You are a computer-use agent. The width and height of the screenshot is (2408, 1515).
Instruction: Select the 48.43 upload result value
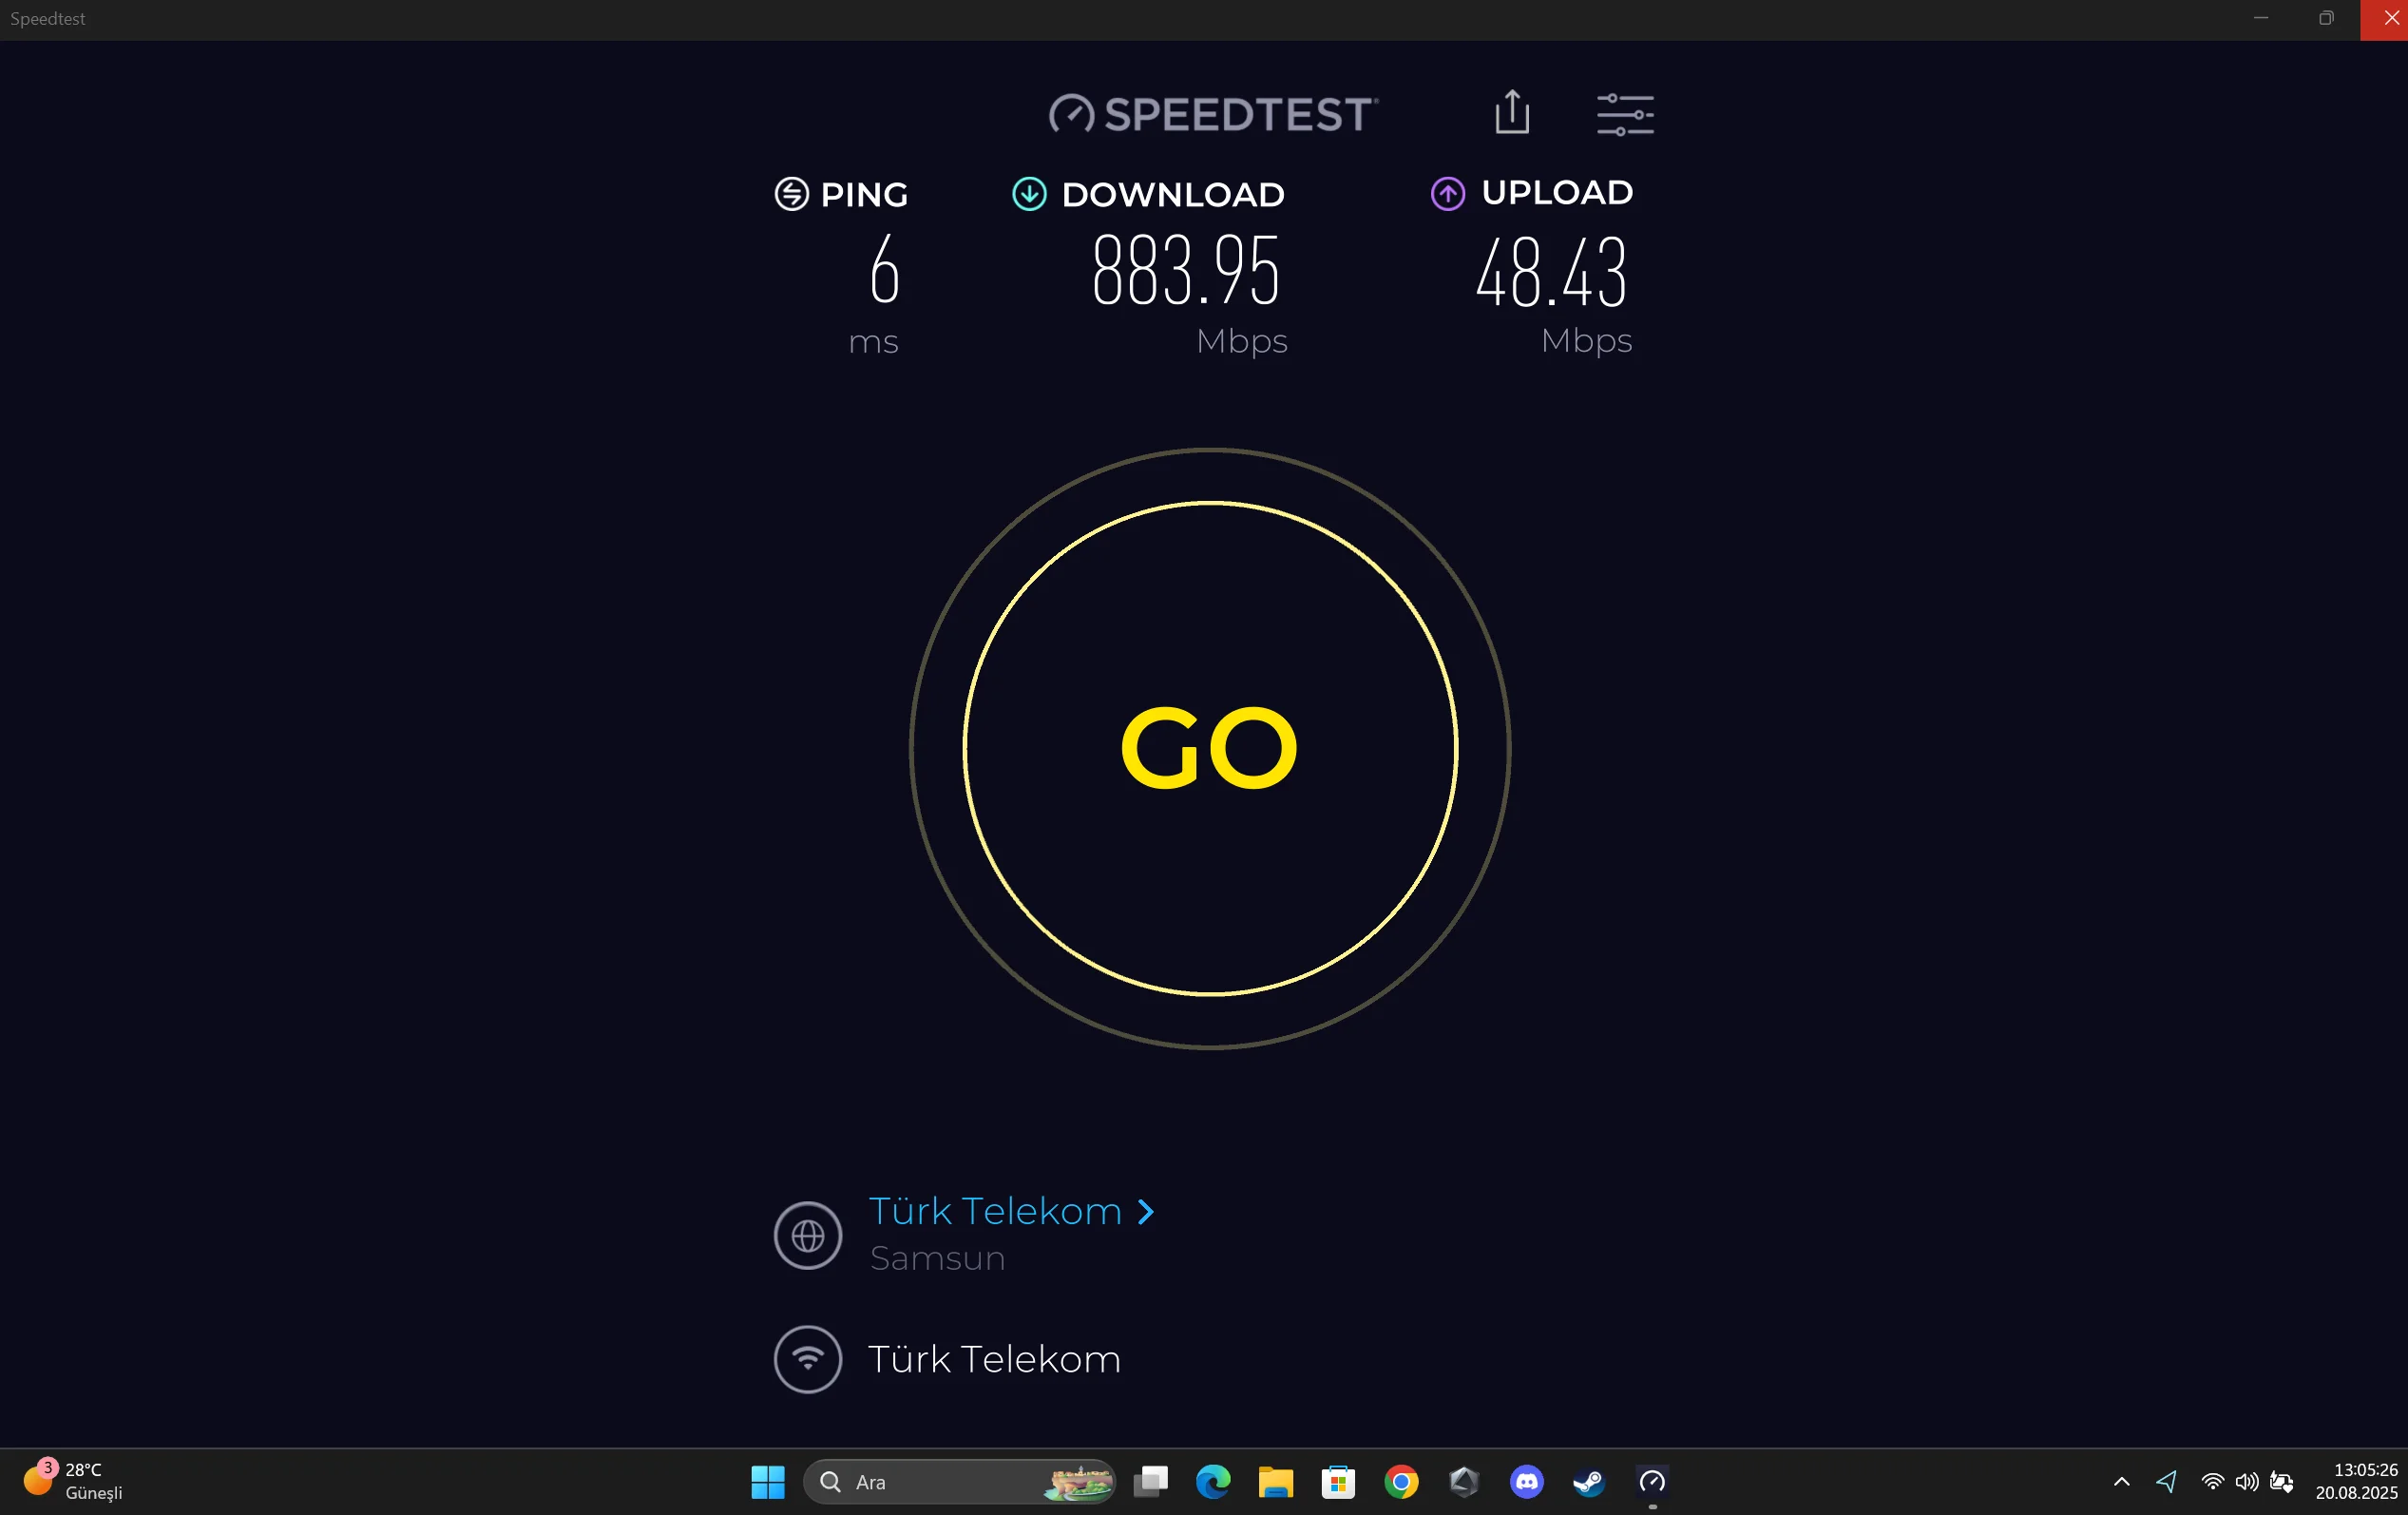click(1551, 272)
